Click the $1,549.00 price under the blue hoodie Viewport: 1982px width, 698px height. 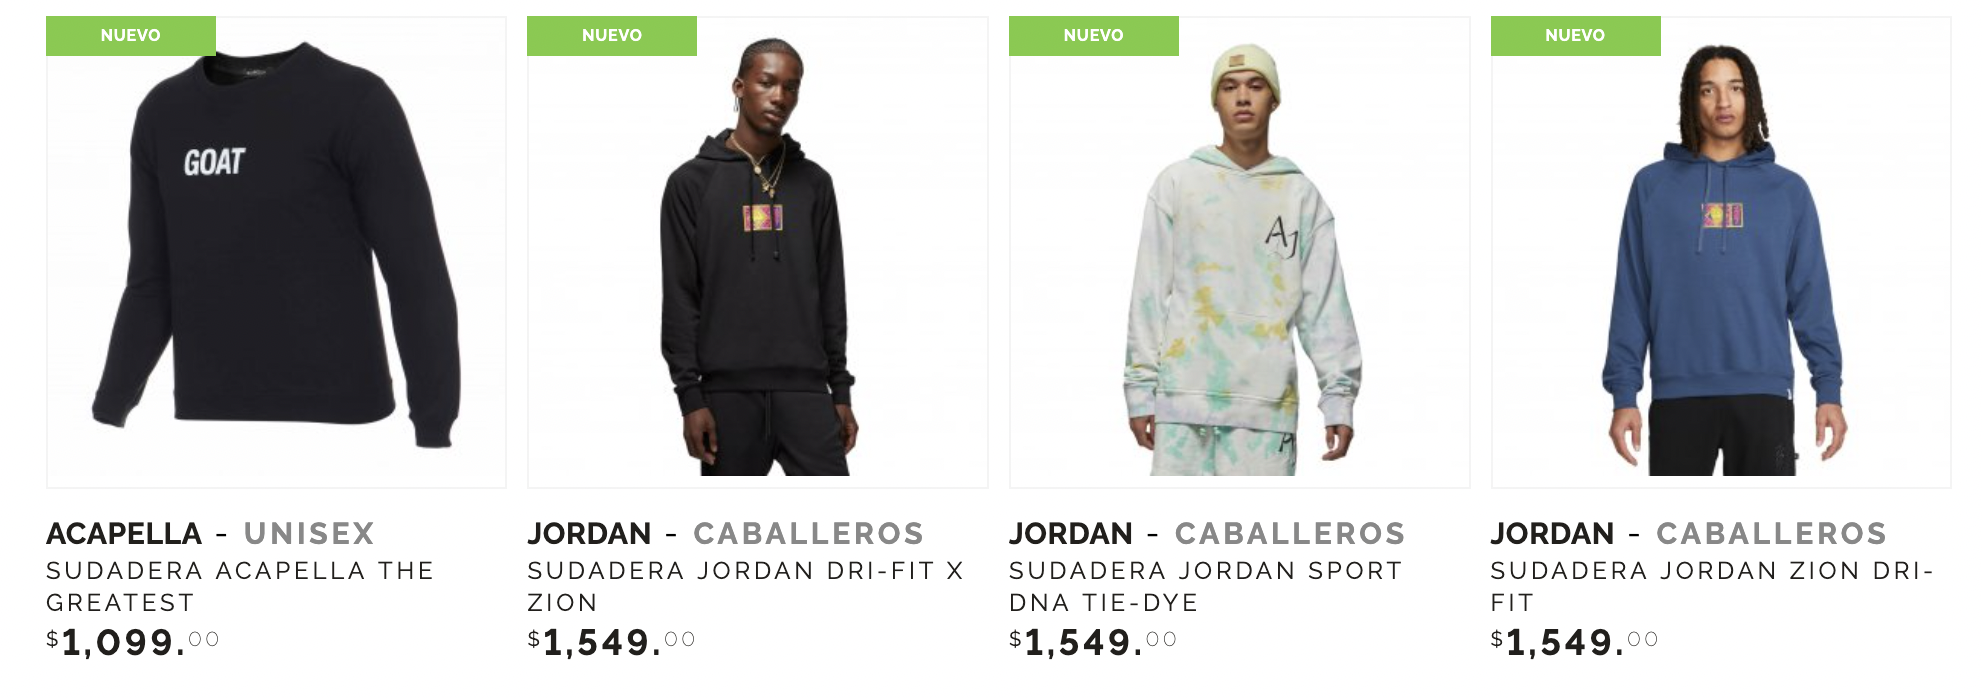[1574, 641]
